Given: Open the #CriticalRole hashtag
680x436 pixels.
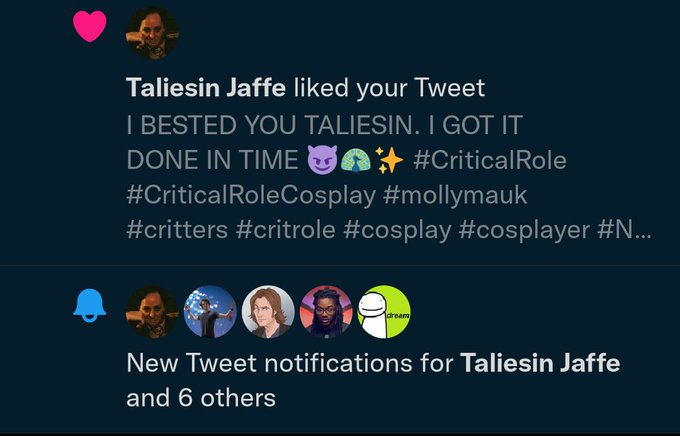Looking at the screenshot, I should (x=490, y=160).
